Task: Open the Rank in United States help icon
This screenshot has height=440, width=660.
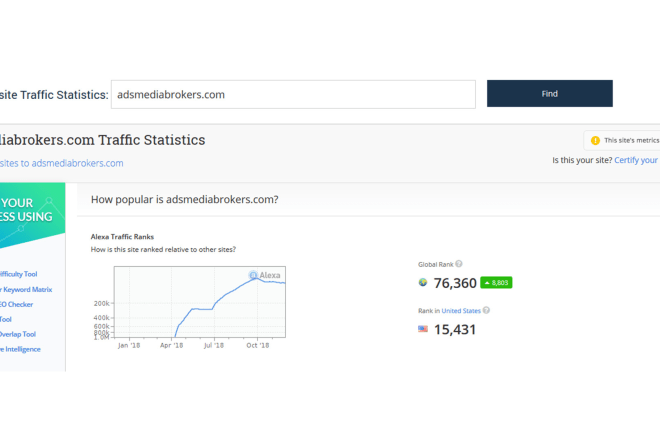Action: point(486,310)
